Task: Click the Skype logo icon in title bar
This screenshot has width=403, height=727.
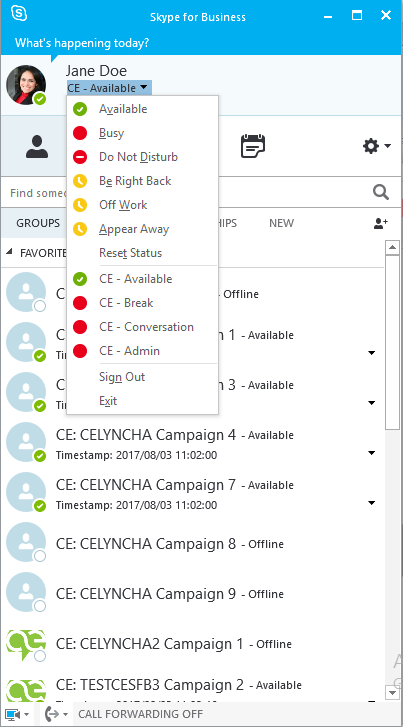Action: [x=19, y=14]
